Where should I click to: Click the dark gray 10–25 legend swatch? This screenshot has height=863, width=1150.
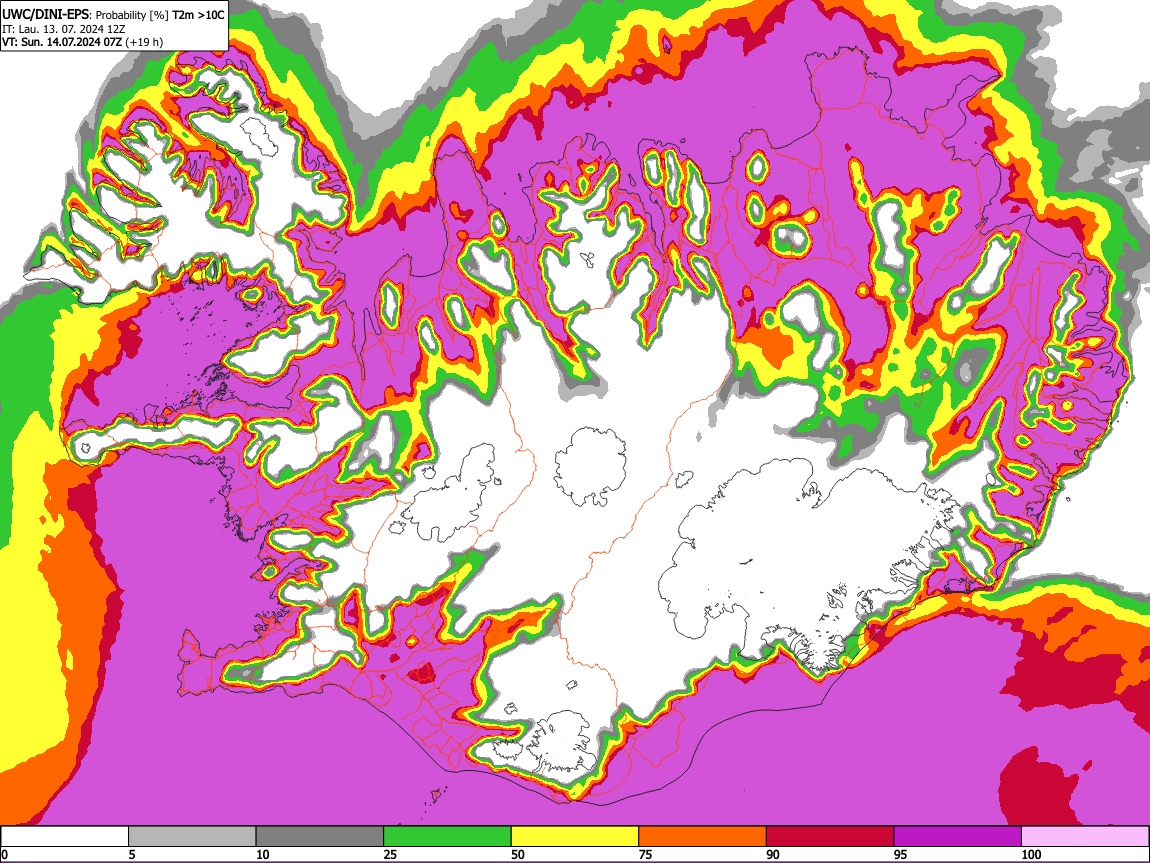coord(320,837)
